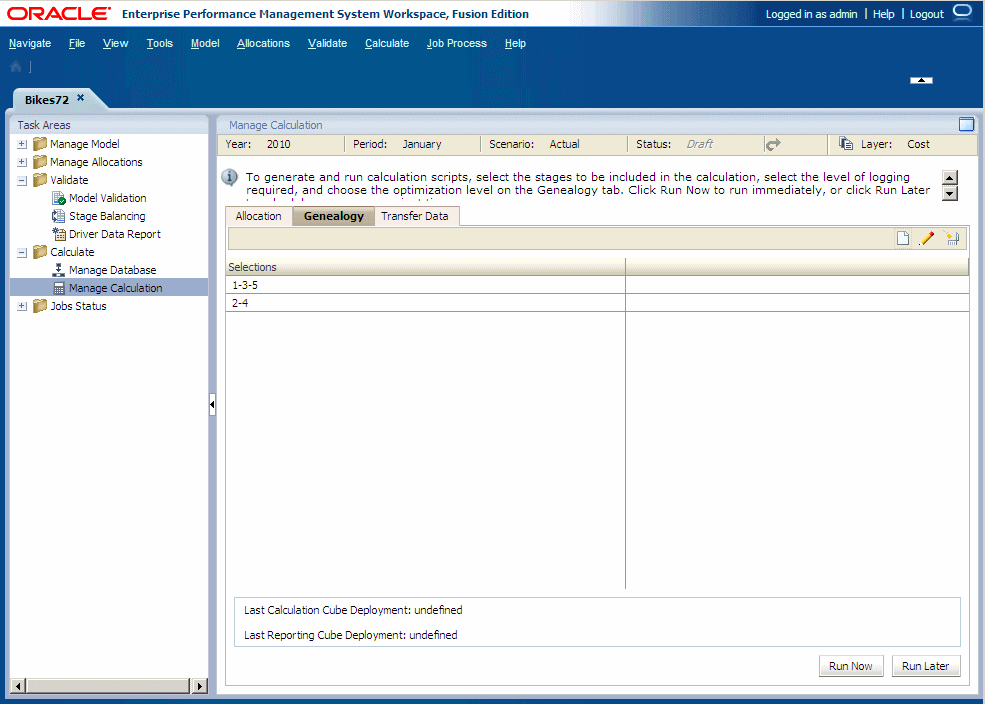The height and width of the screenshot is (704, 985).
Task: Expand the Manage Model tree node
Action: (x=22, y=144)
